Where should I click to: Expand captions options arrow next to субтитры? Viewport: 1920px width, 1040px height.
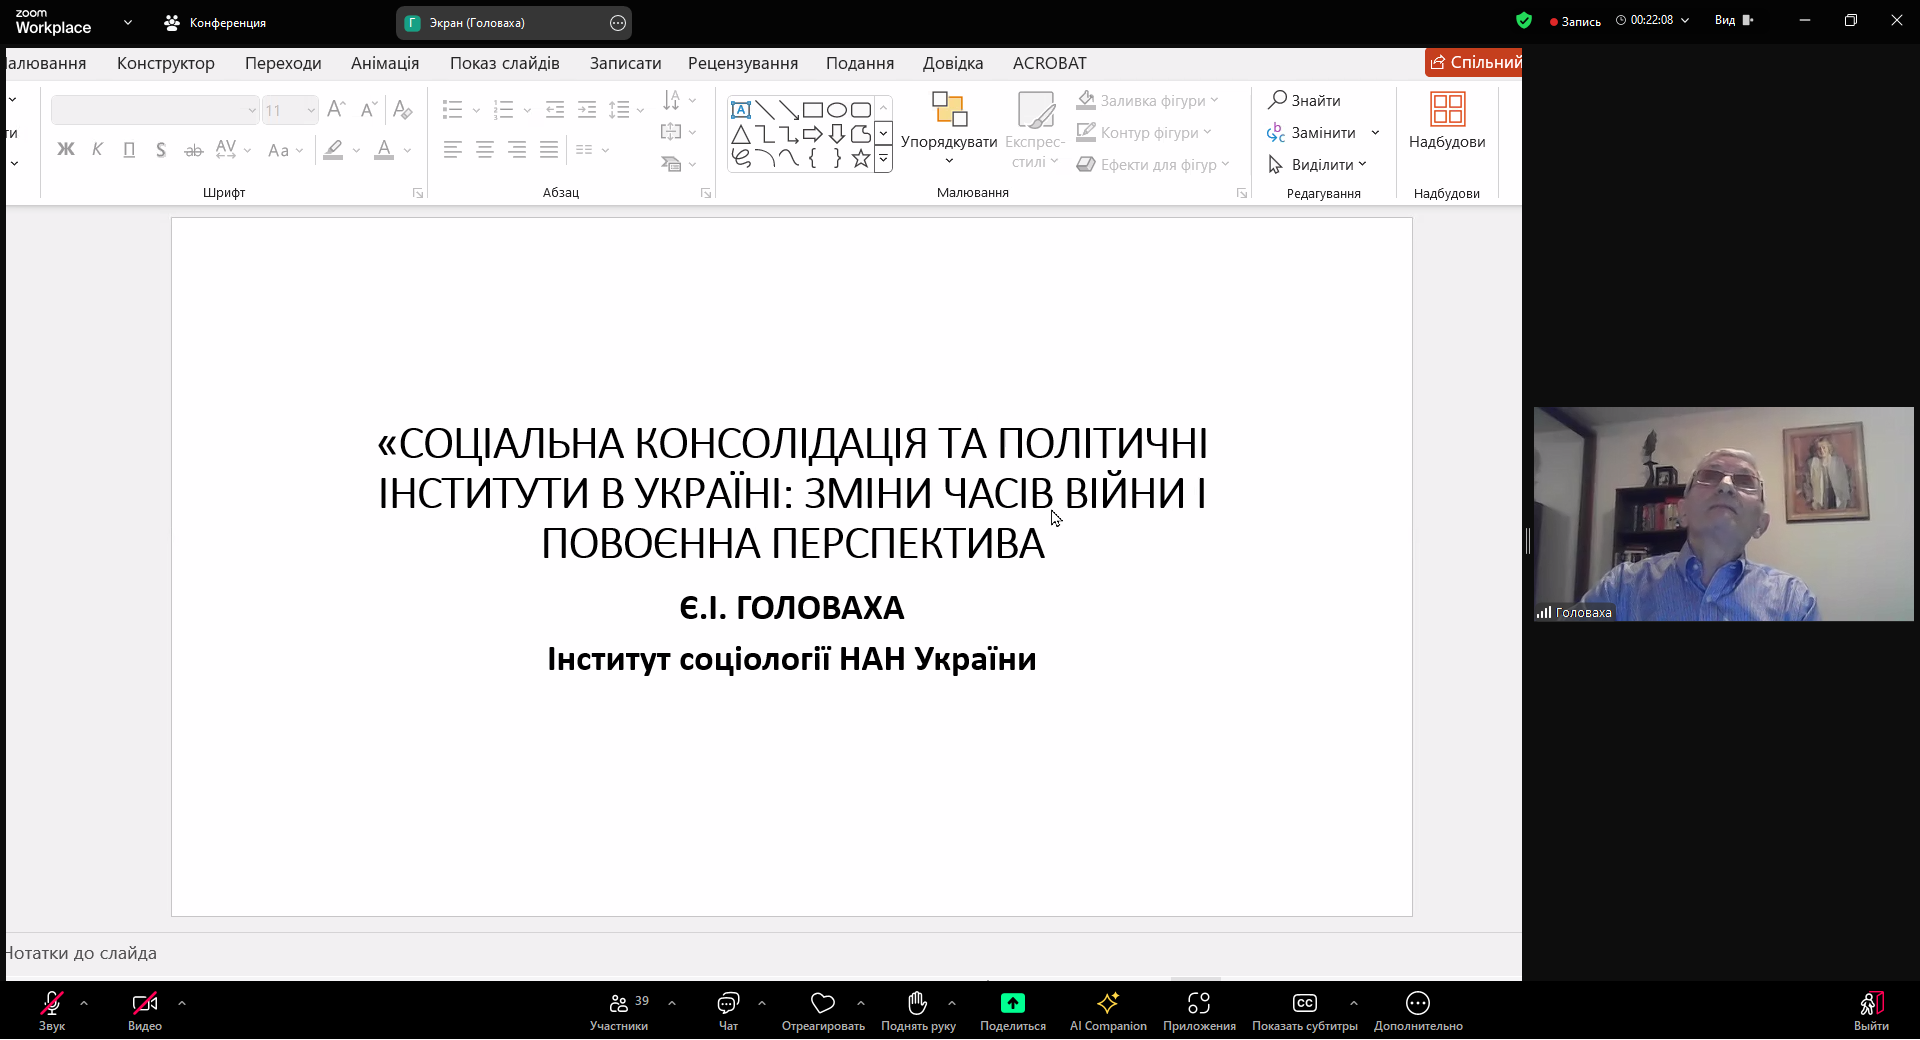1354,1002
